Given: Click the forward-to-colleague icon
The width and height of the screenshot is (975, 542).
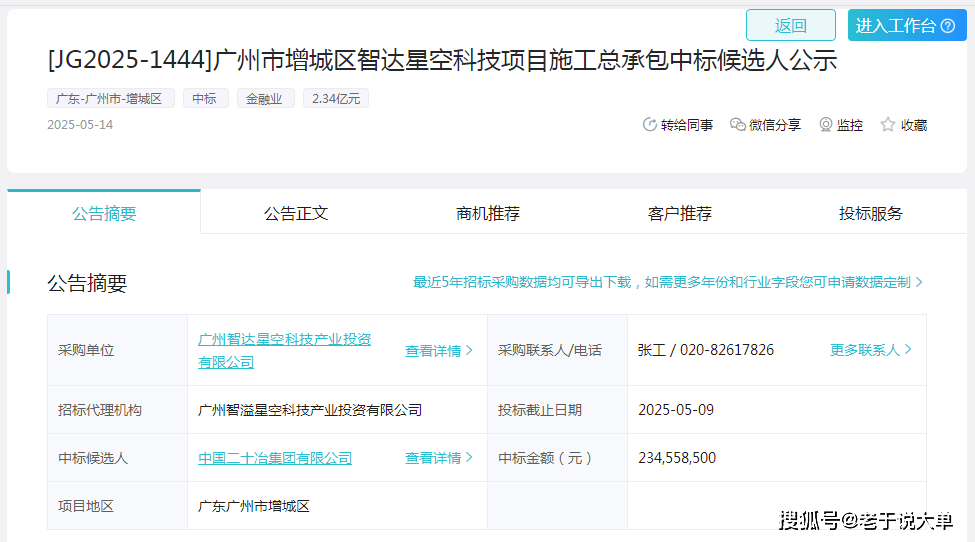Looking at the screenshot, I should 649,125.
